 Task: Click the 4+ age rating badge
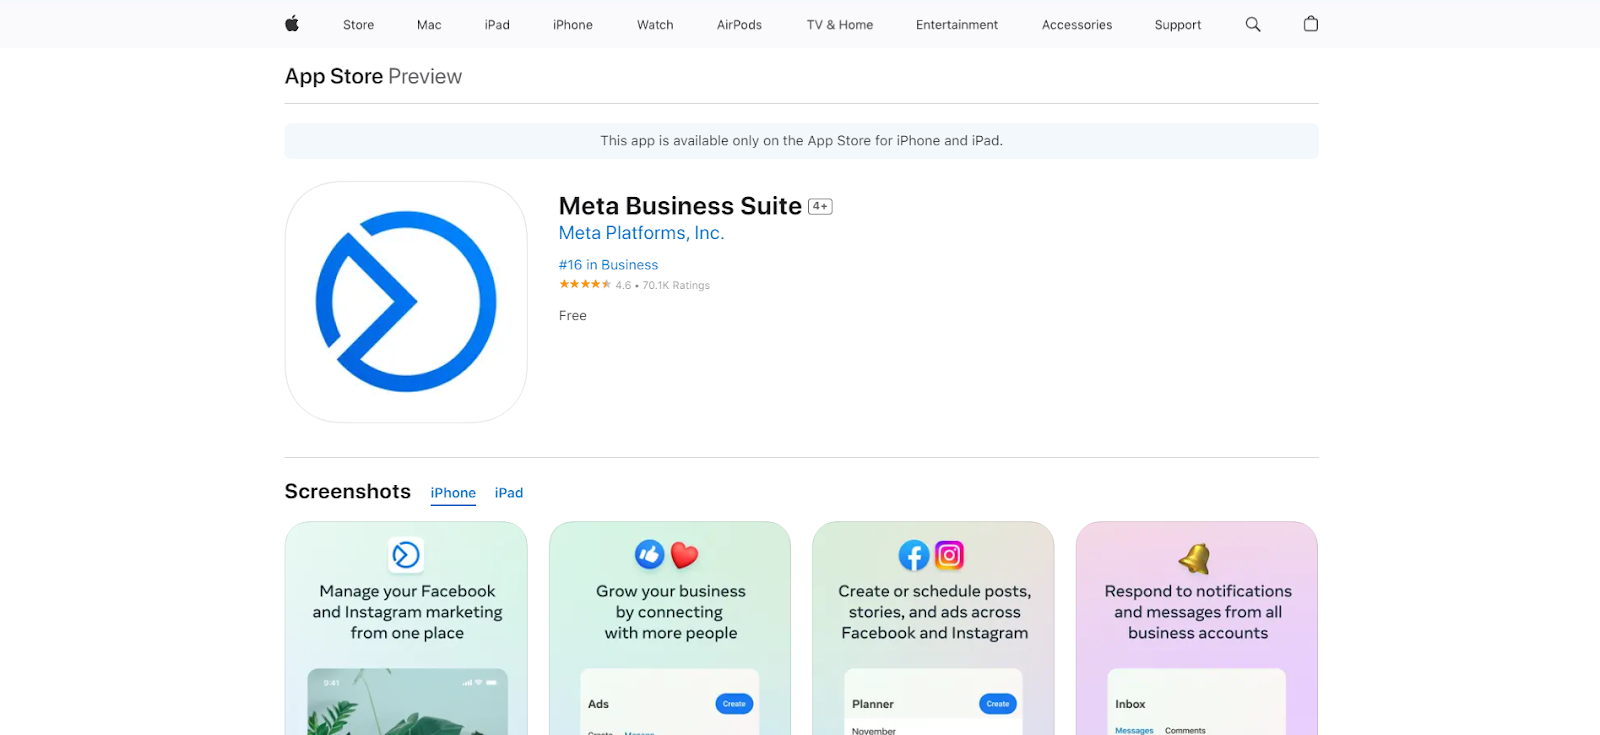click(x=820, y=206)
